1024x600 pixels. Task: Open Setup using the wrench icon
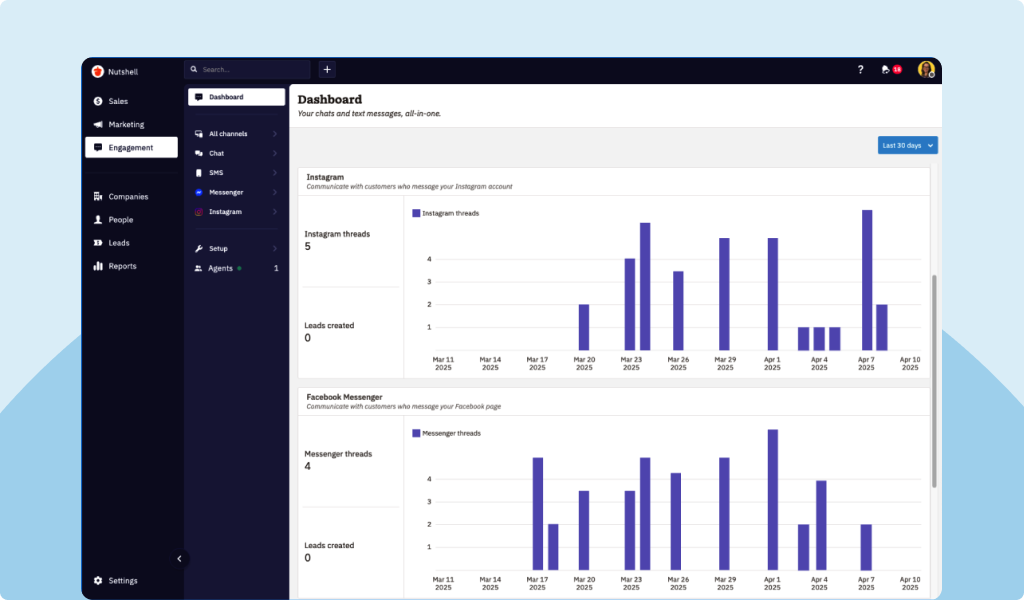201,248
